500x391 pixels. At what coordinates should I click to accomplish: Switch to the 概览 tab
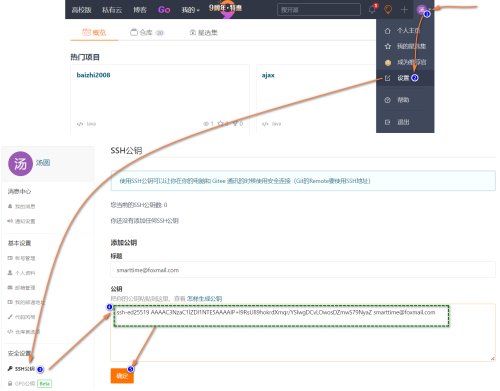point(94,32)
